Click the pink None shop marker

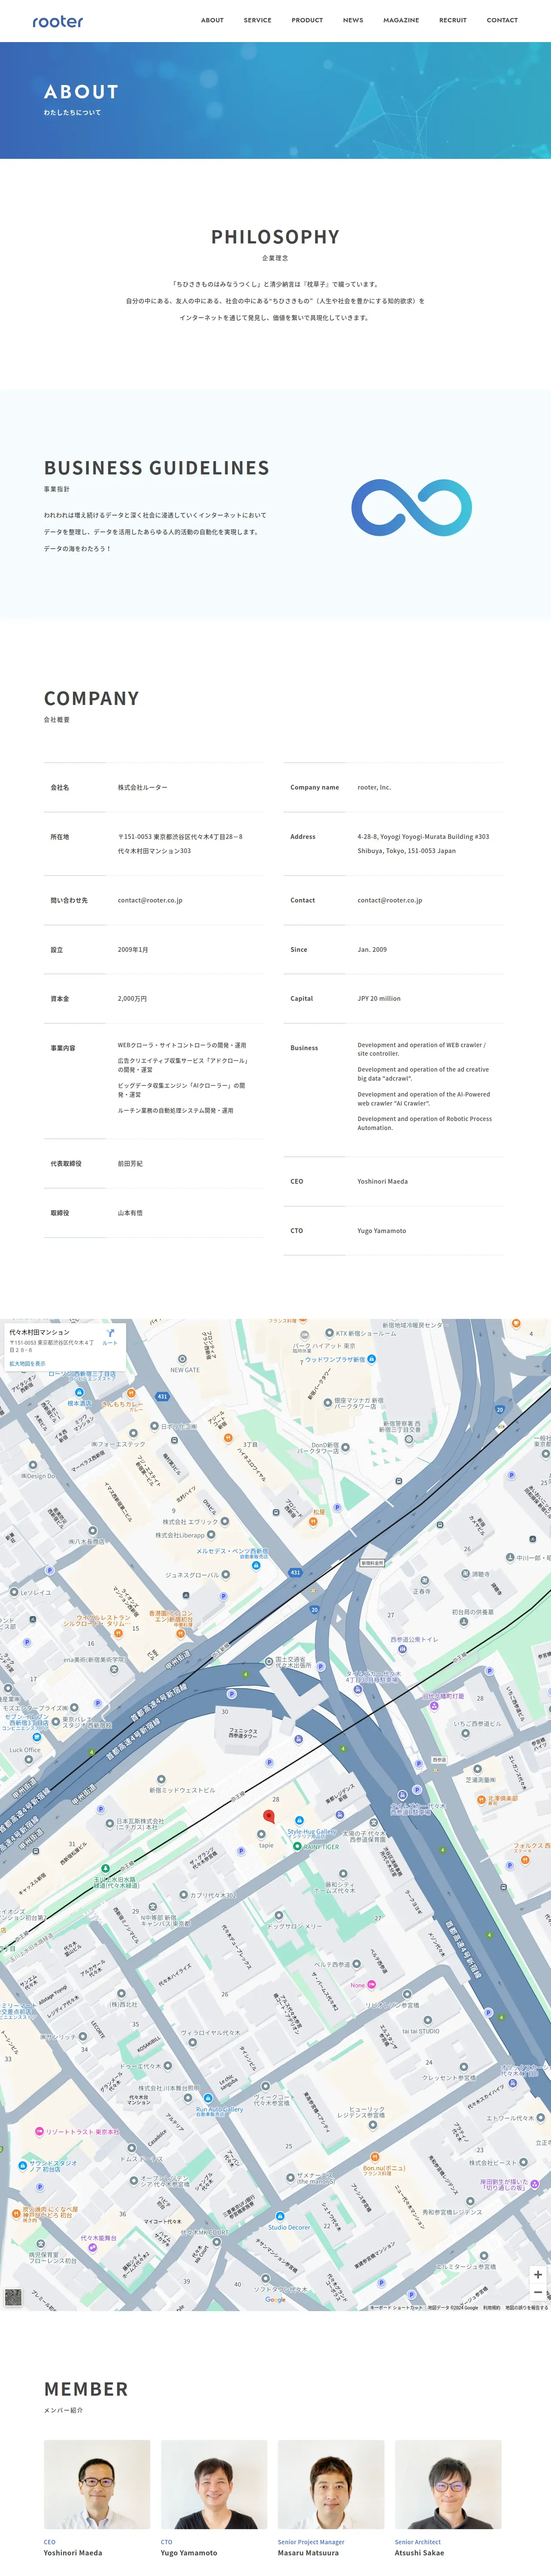371,1985
